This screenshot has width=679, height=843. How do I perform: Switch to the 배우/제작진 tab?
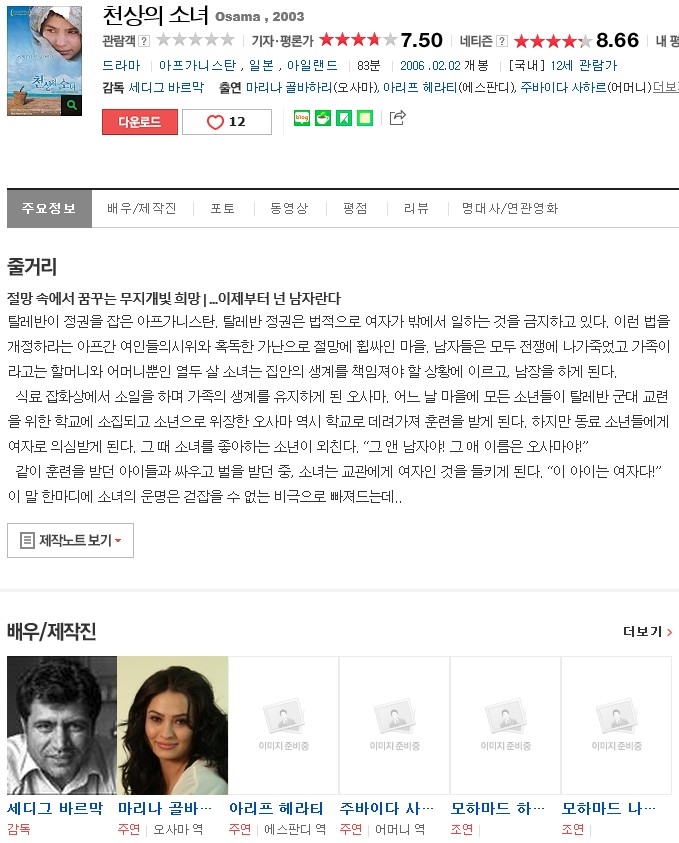coord(142,208)
